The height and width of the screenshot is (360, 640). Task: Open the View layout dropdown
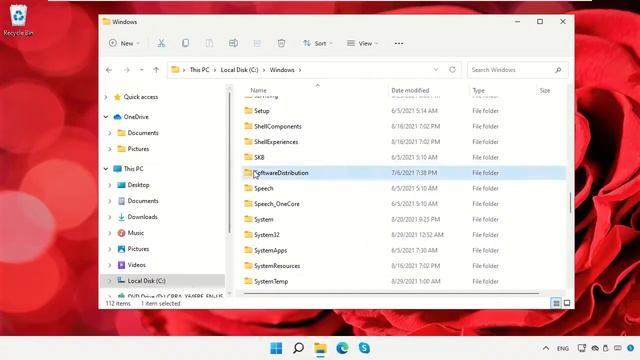pyautogui.click(x=362, y=43)
